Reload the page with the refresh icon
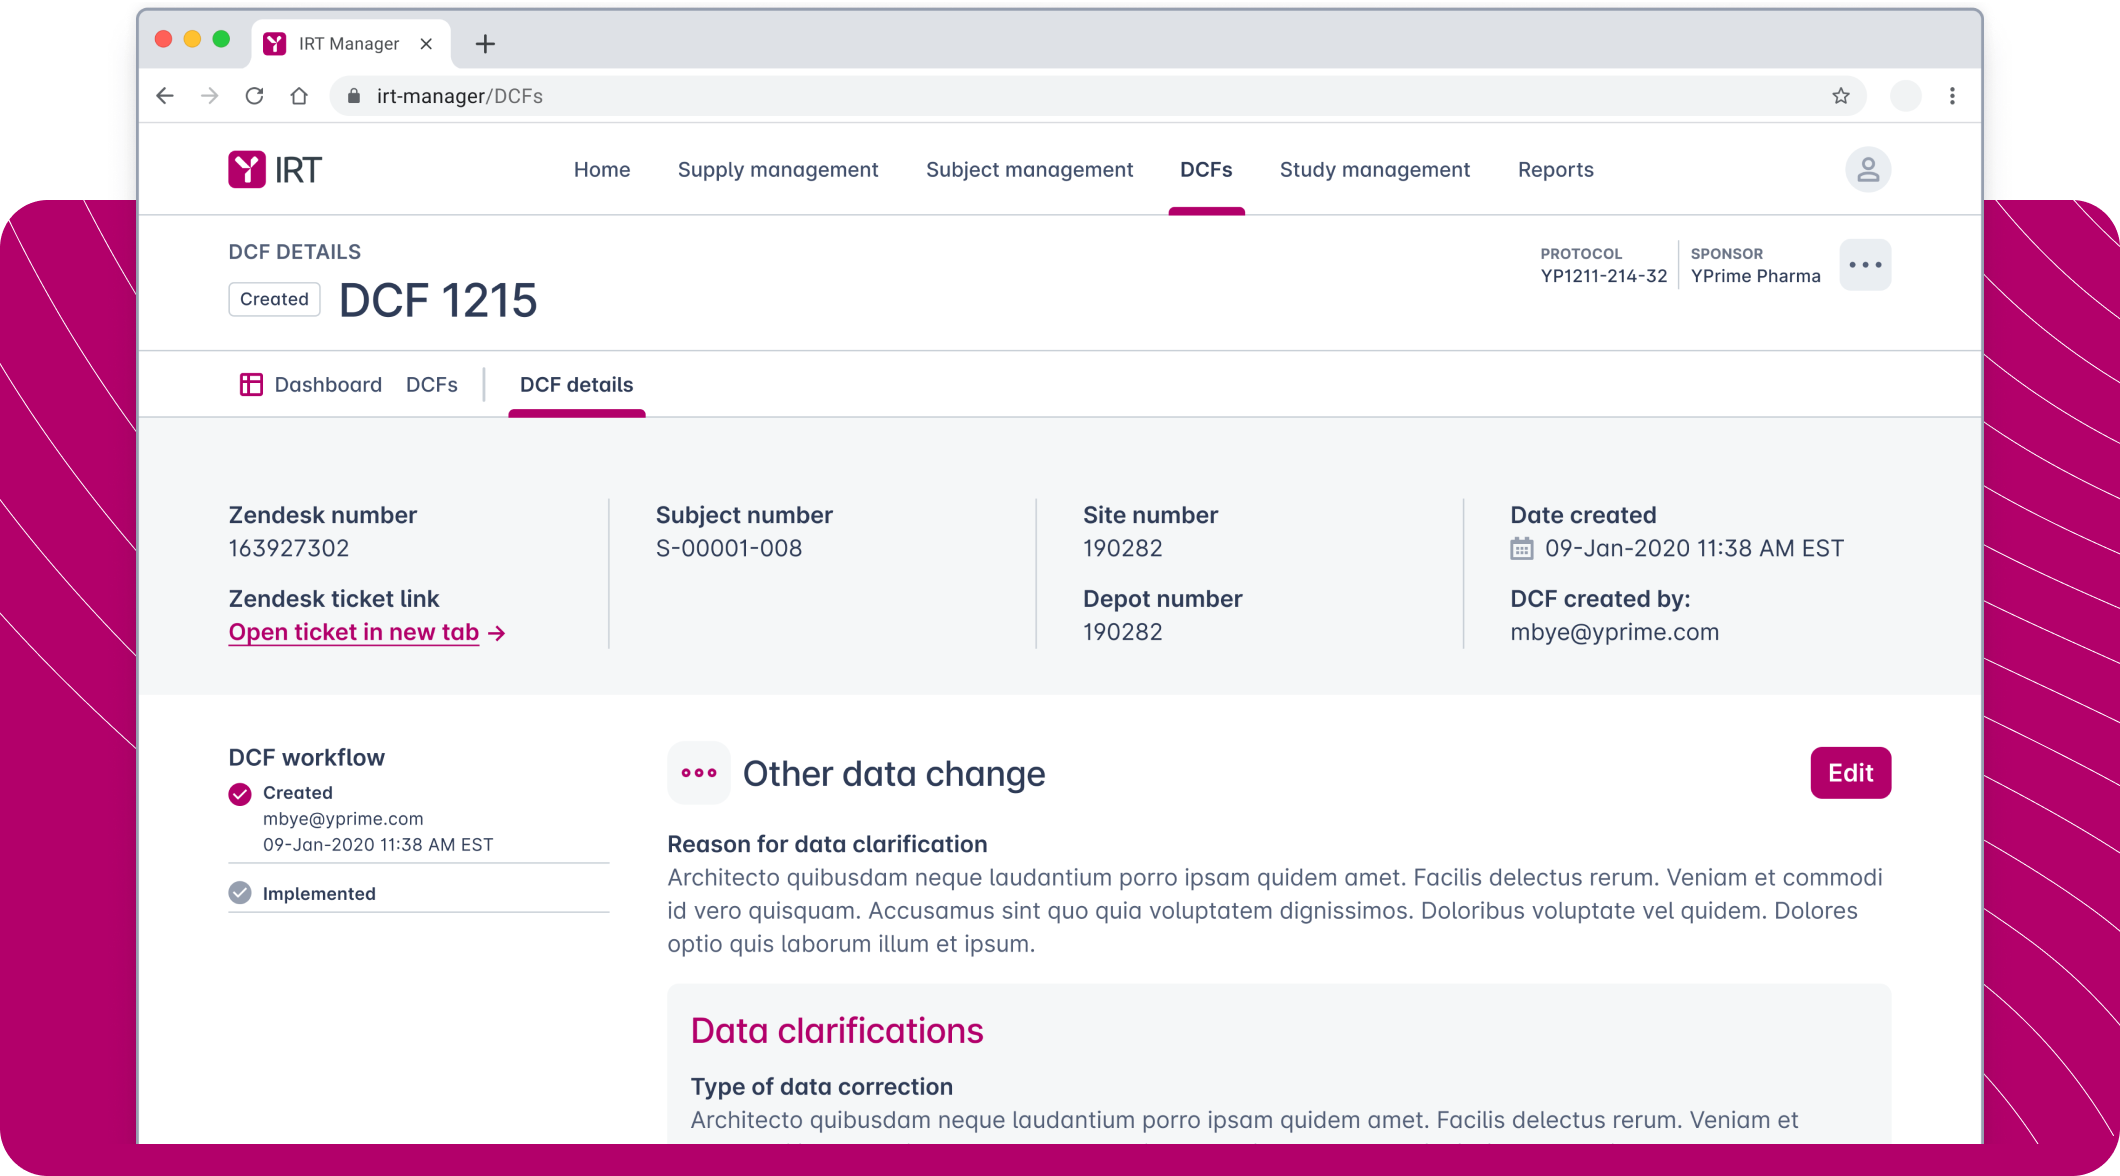The width and height of the screenshot is (2120, 1176). pos(254,96)
